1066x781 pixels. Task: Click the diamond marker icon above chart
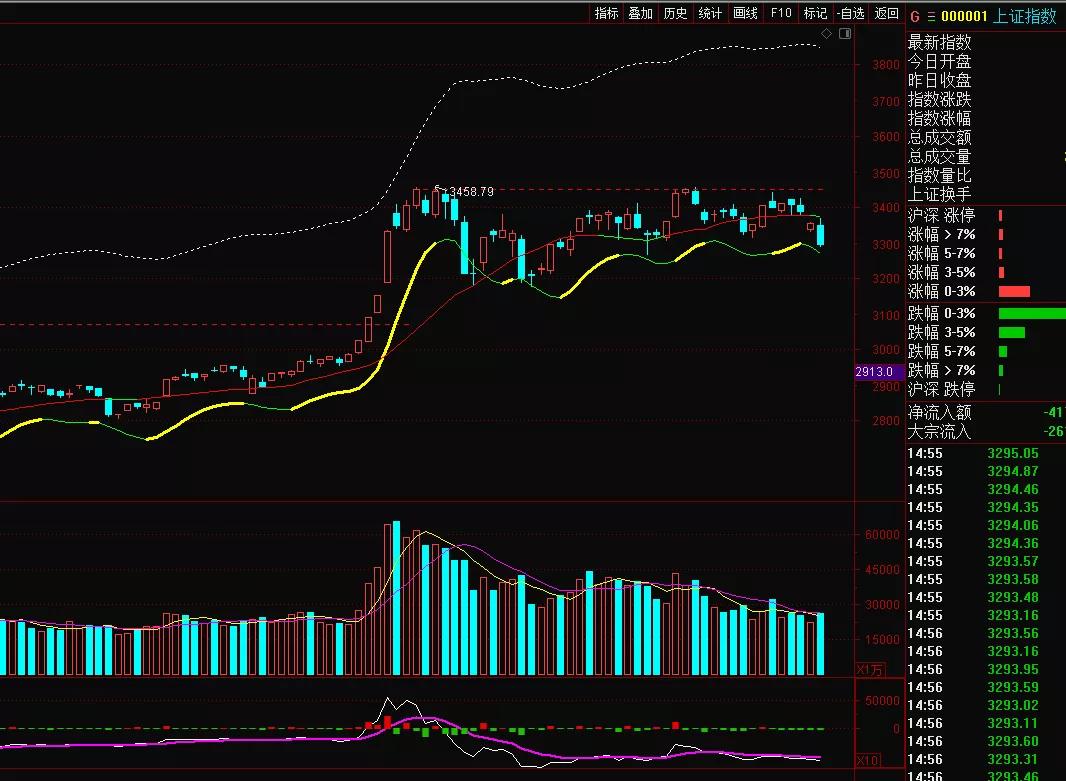(x=826, y=33)
